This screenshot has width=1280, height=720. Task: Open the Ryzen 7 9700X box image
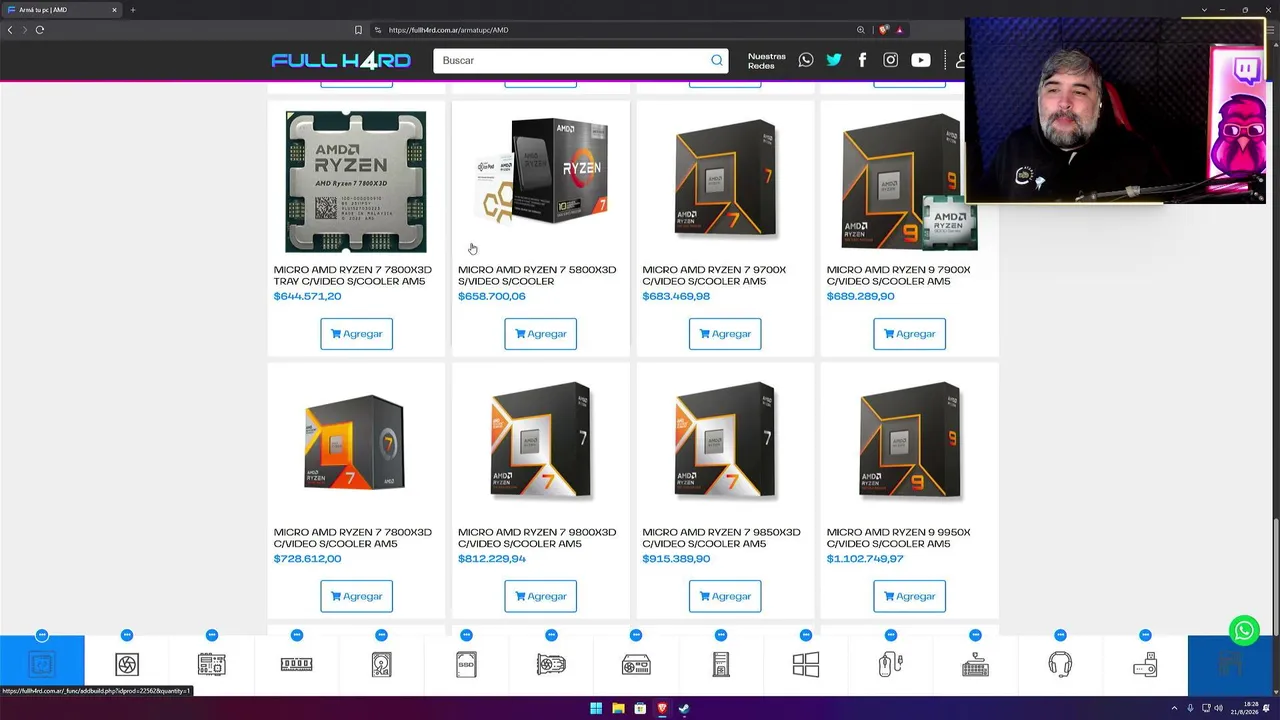(x=725, y=179)
